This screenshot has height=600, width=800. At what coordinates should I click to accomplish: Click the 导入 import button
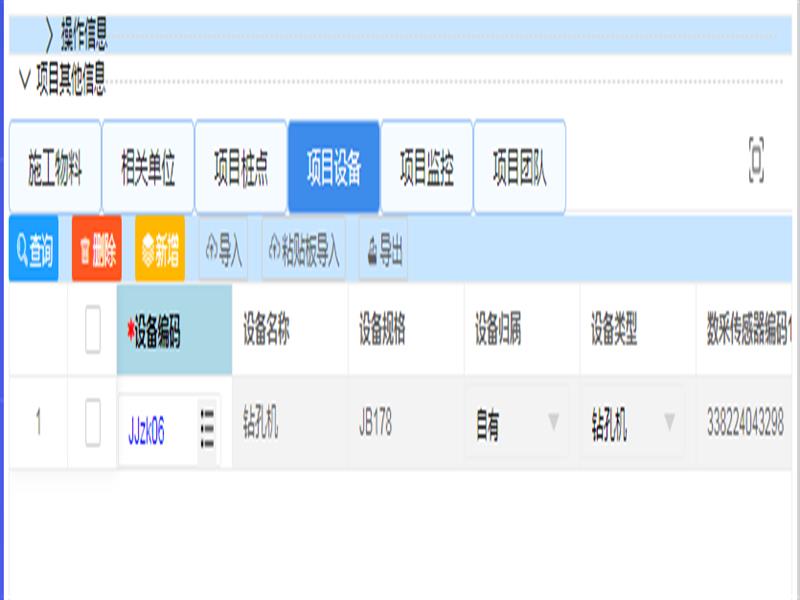coord(223,249)
